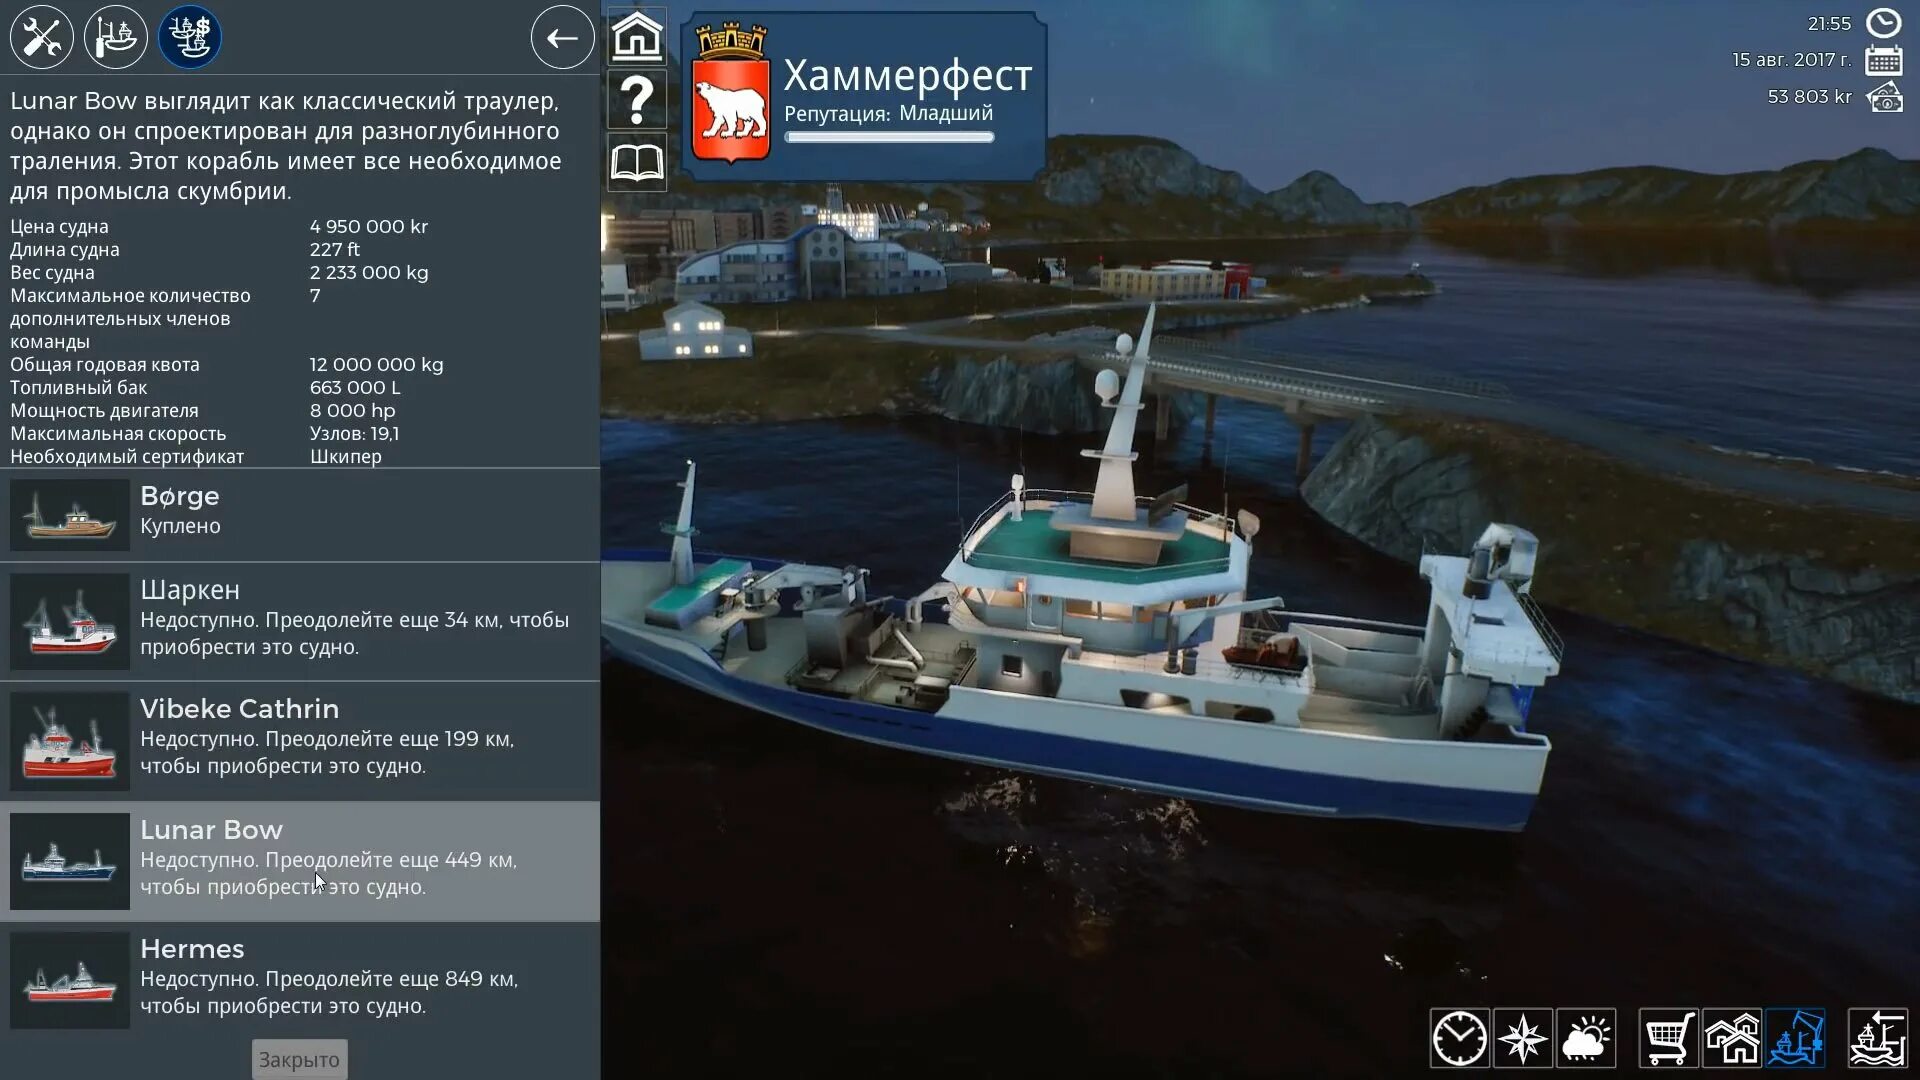Select the ship purchase tab icon
Image resolution: width=1920 pixels, height=1080 pixels.
[x=190, y=37]
